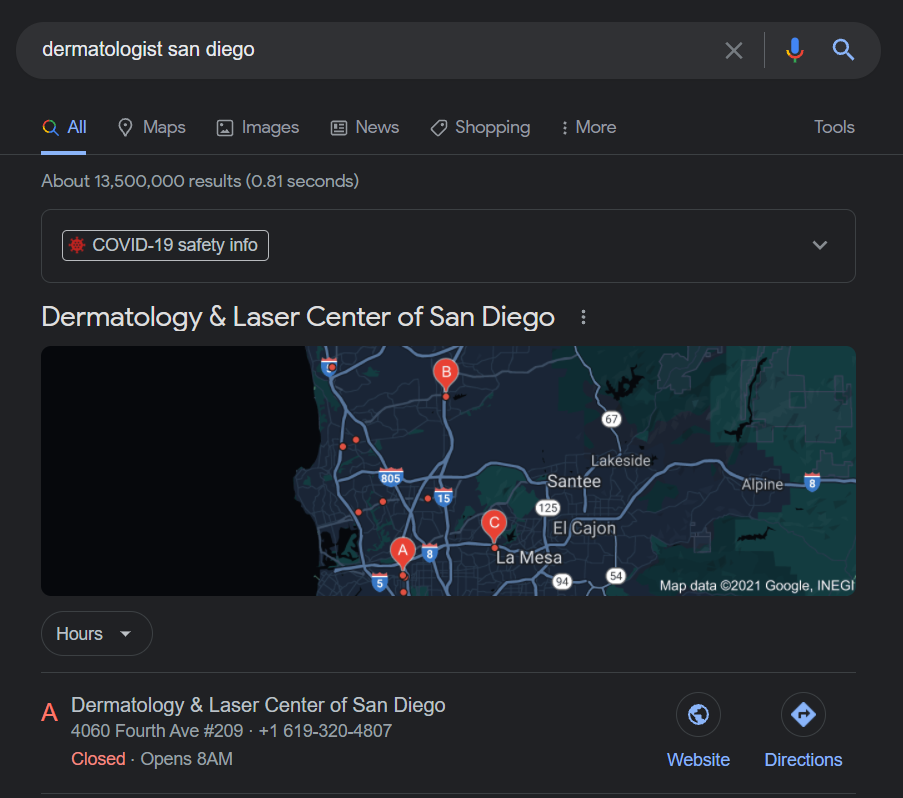Viewport: 903px width, 798px height.
Task: Click the El Cajon map label
Action: pyautogui.click(x=584, y=528)
